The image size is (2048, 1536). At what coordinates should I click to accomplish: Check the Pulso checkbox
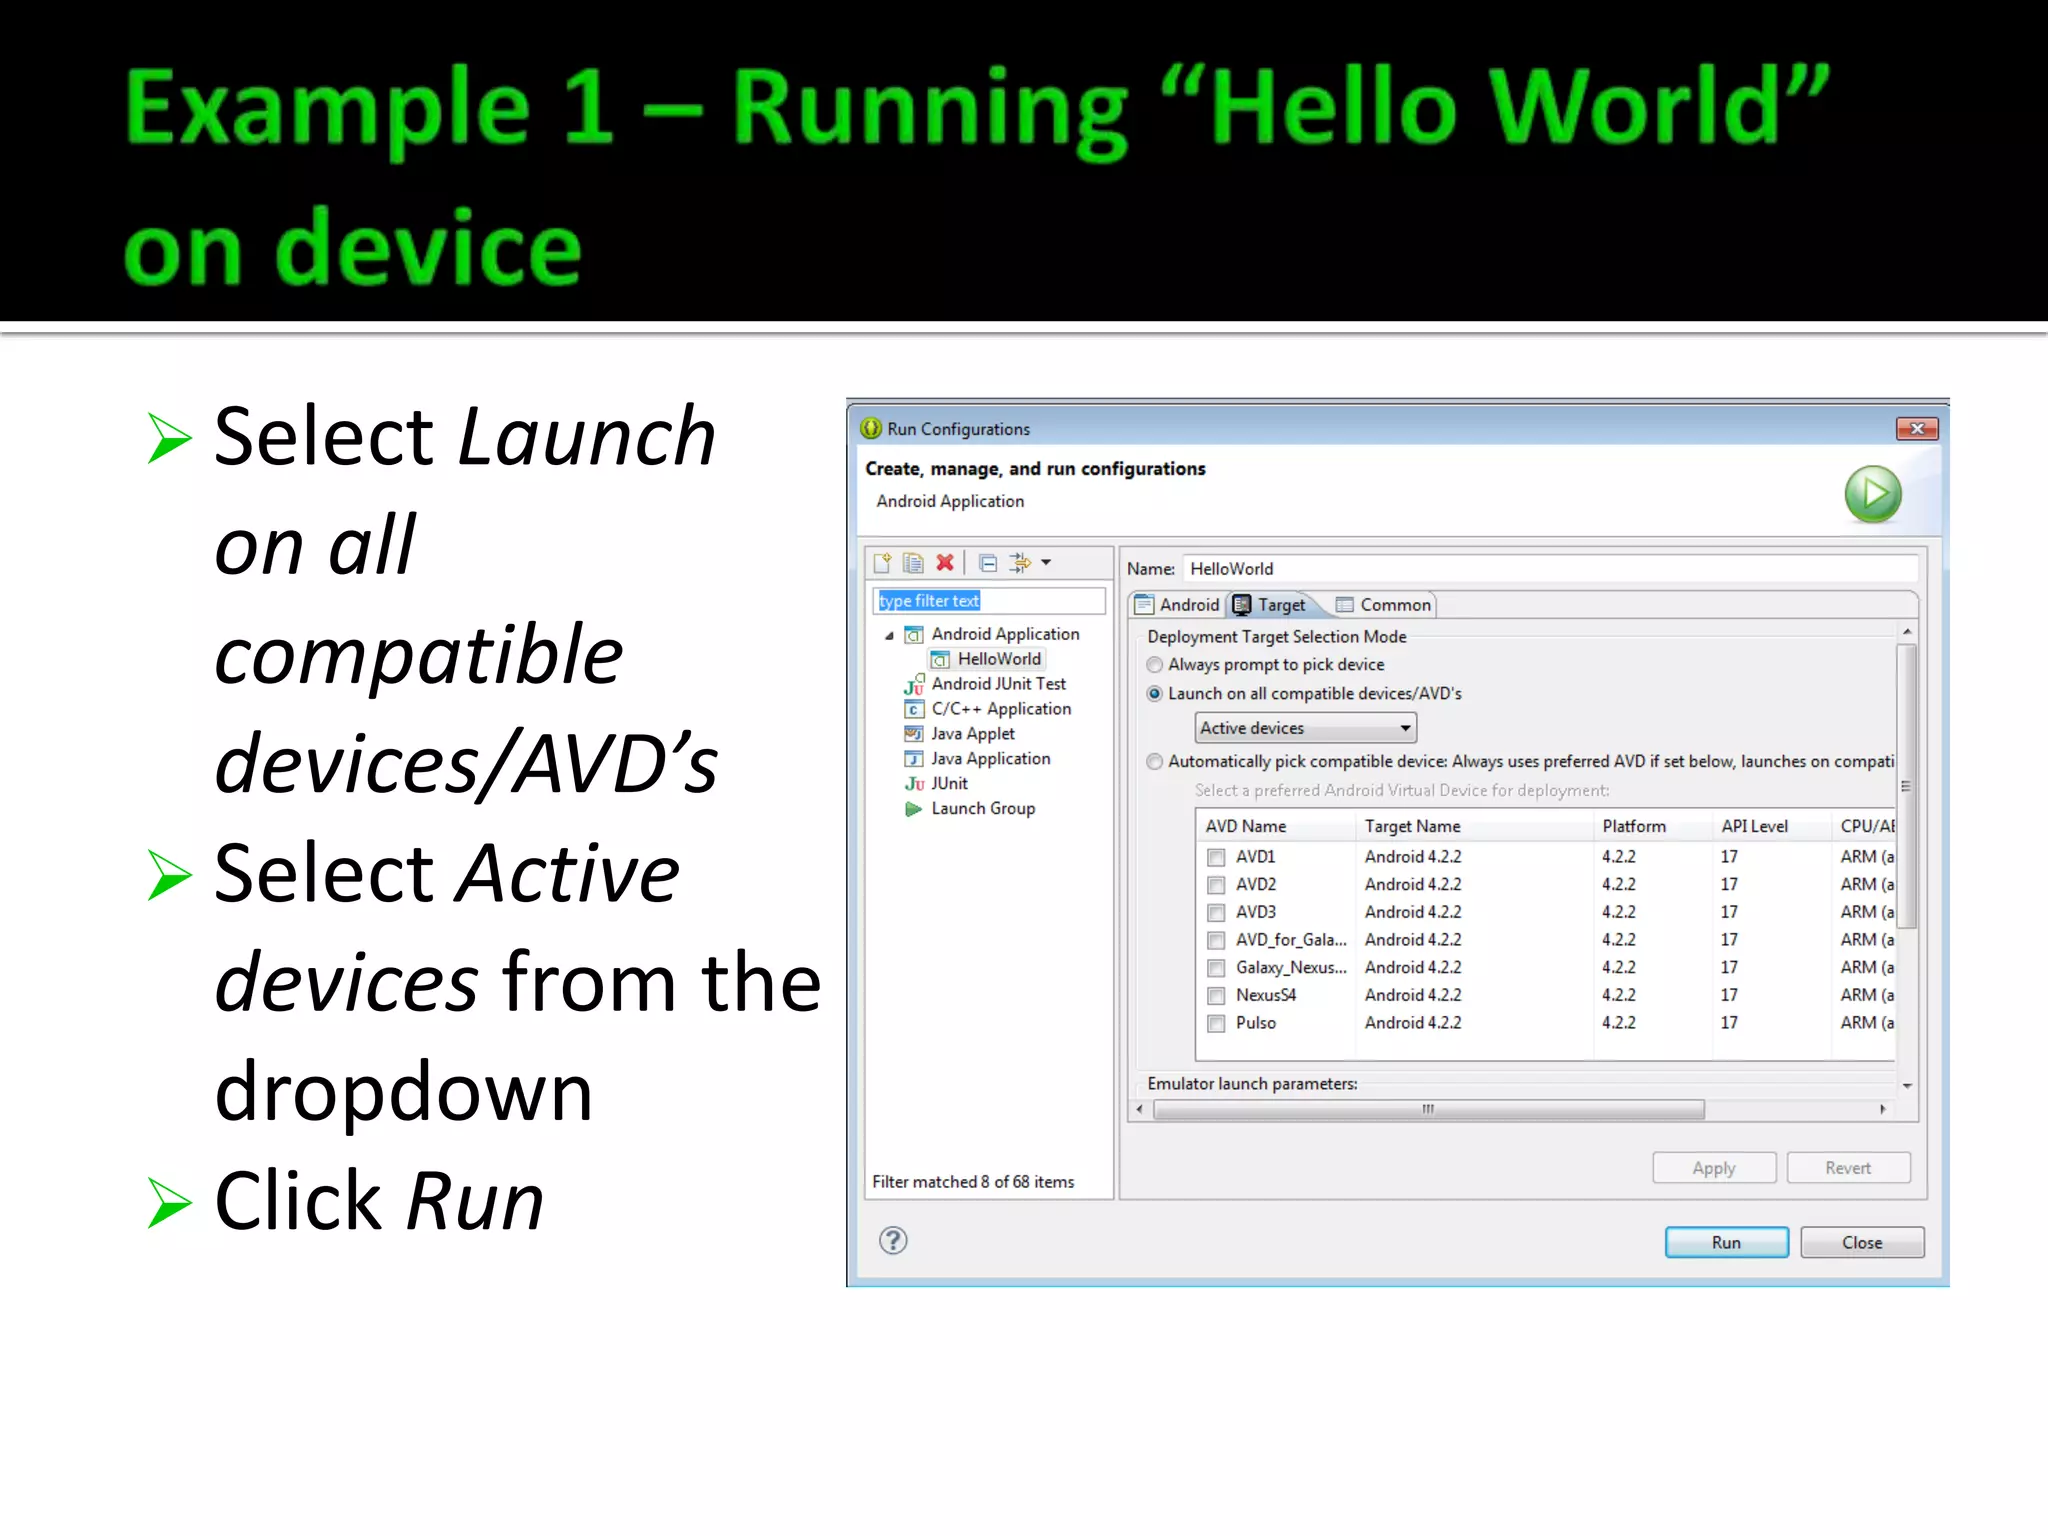tap(1216, 1024)
